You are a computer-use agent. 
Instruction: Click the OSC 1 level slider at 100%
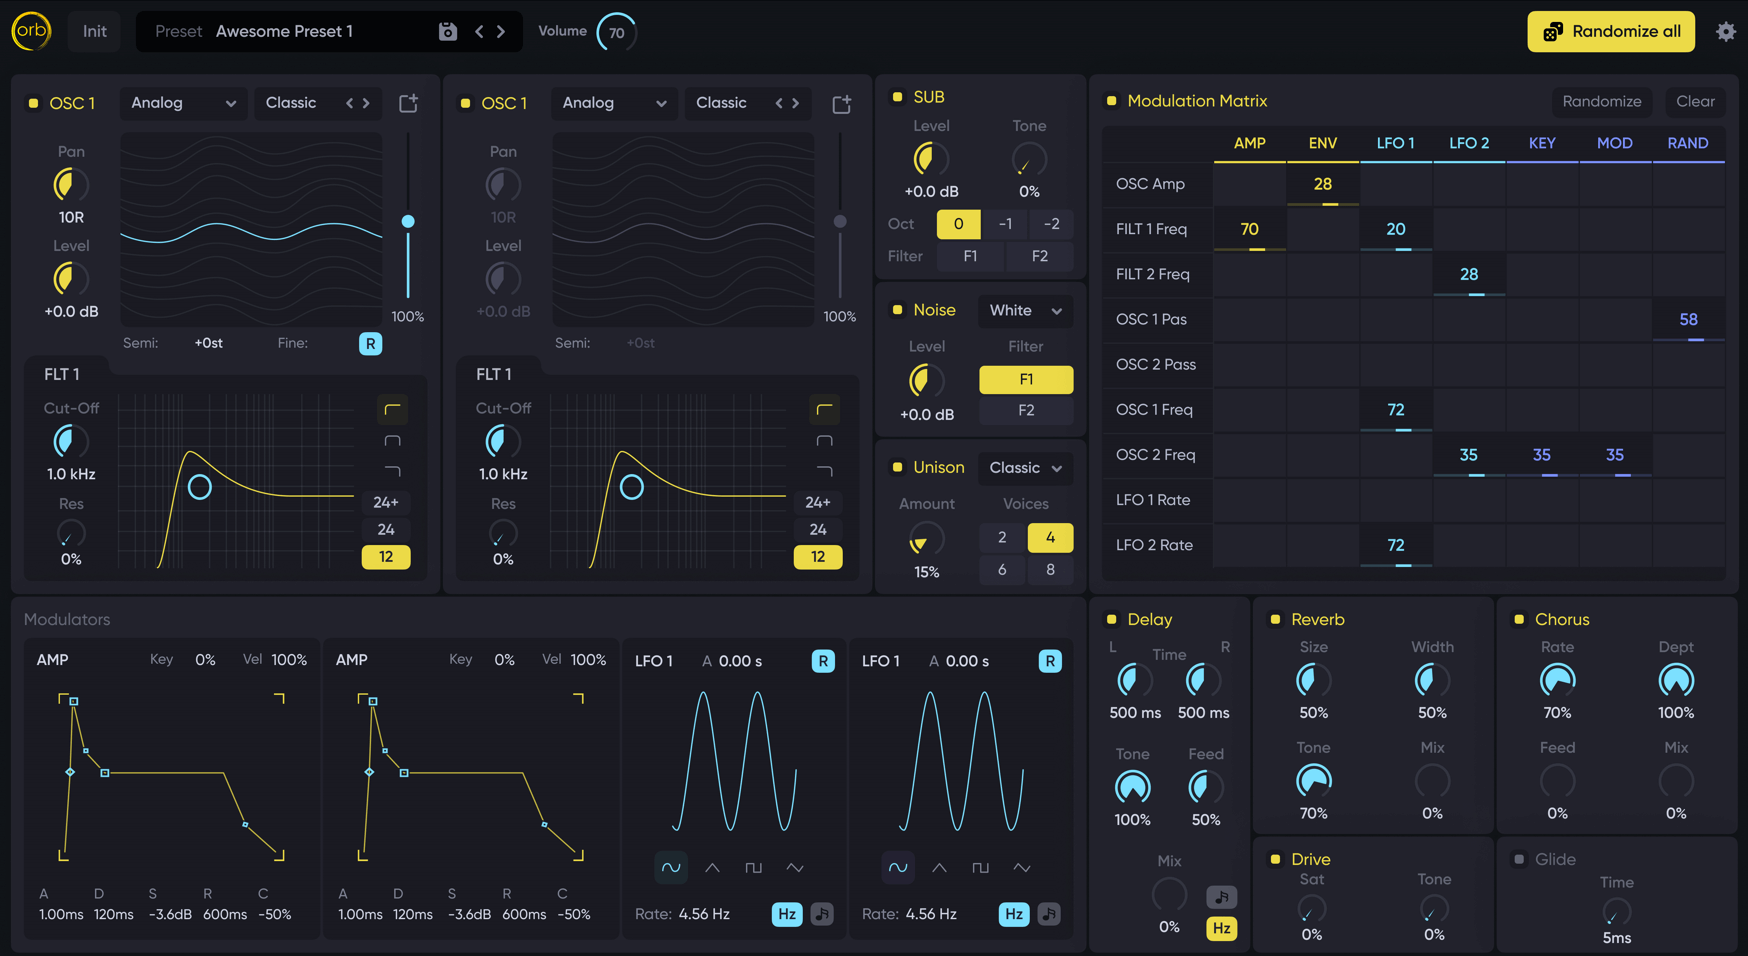(408, 222)
